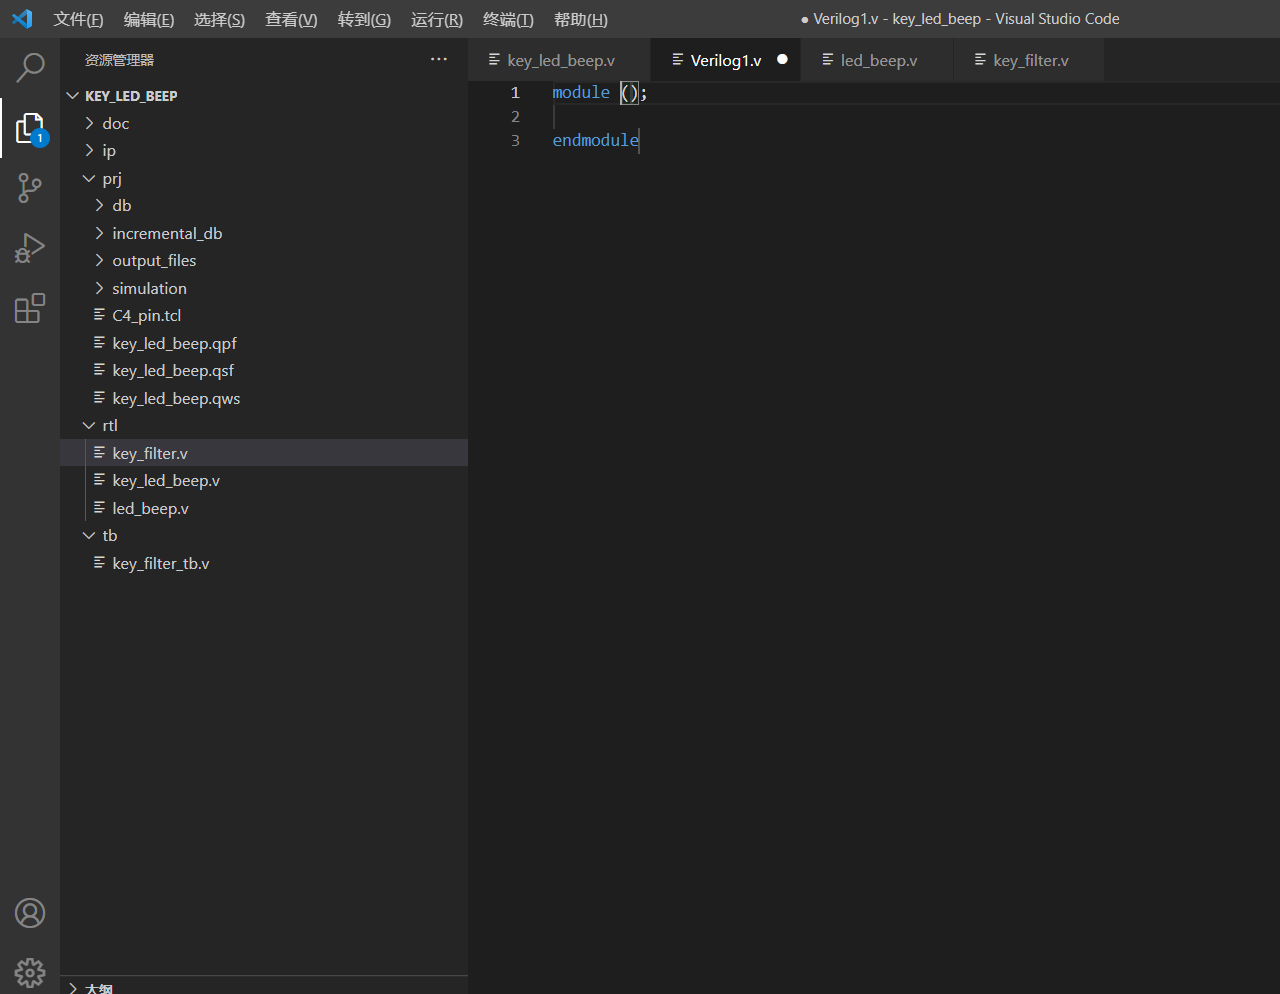Open Explorer panel more actions ellipsis

[x=439, y=60]
